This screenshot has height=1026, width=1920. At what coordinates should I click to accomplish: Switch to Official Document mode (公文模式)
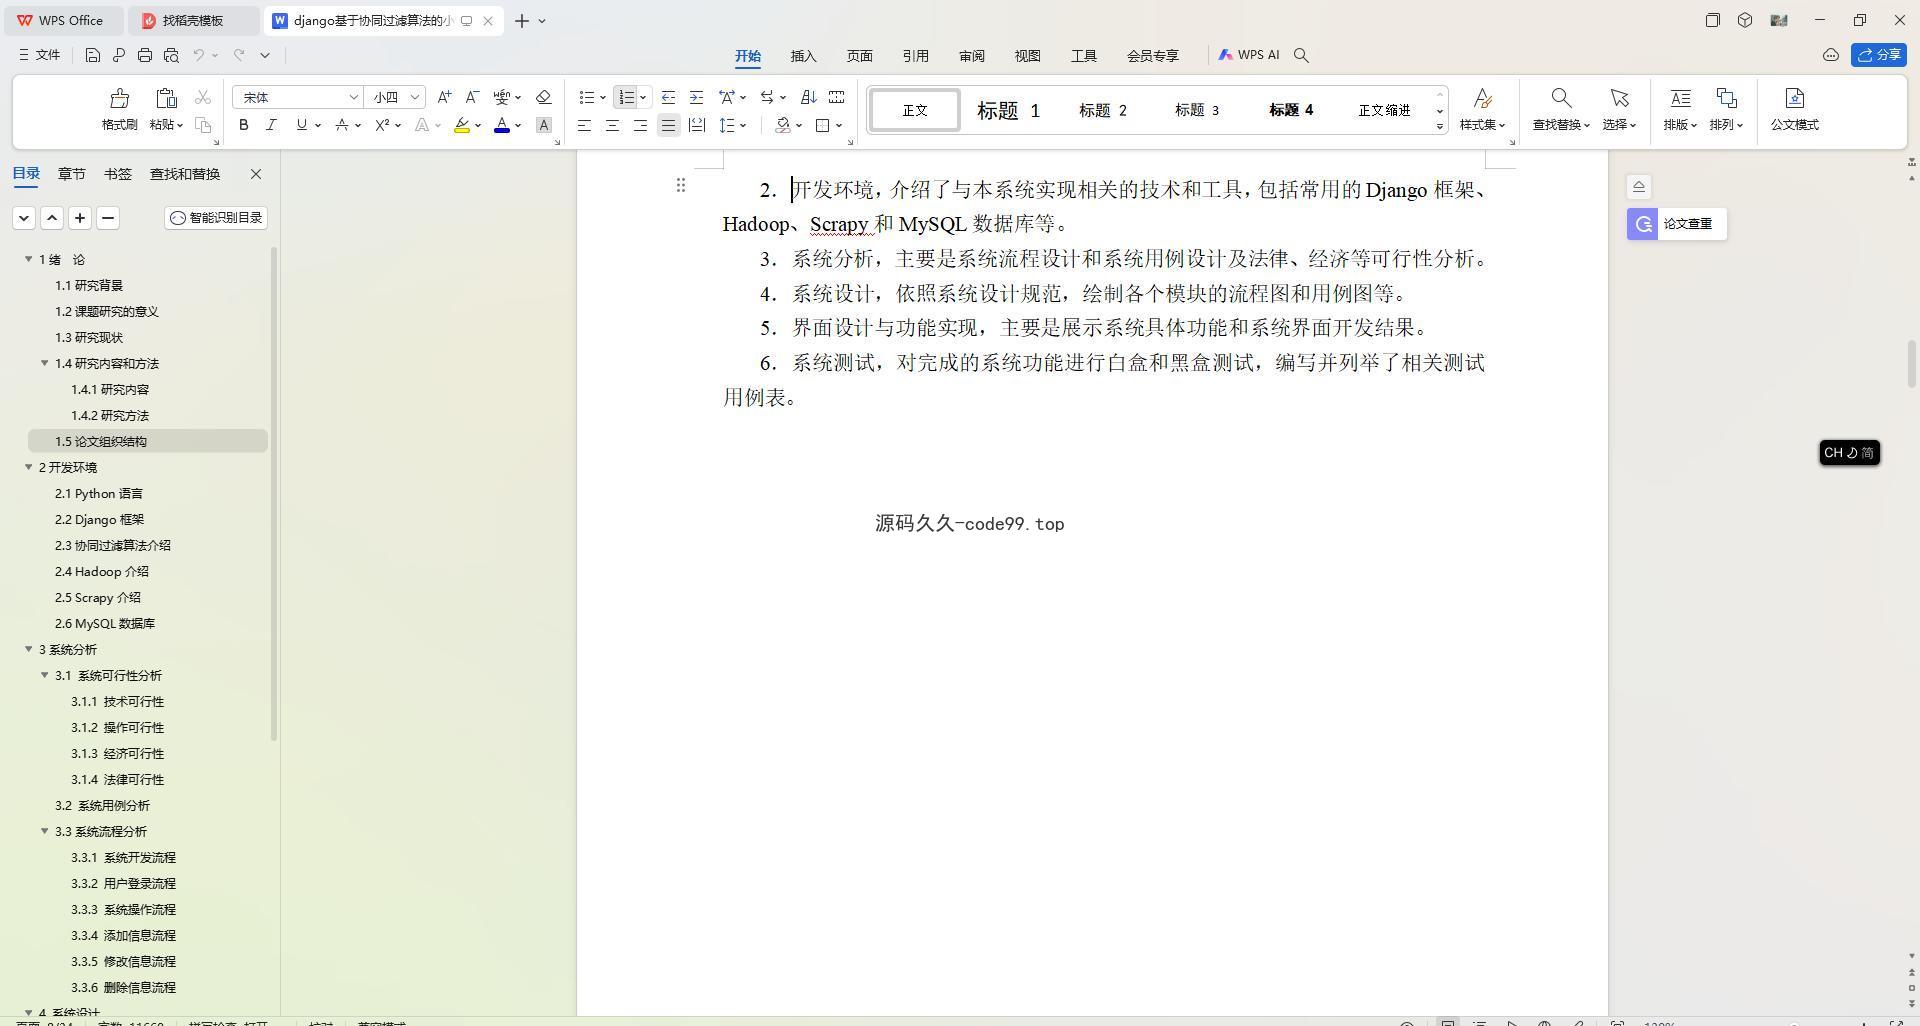pos(1794,109)
